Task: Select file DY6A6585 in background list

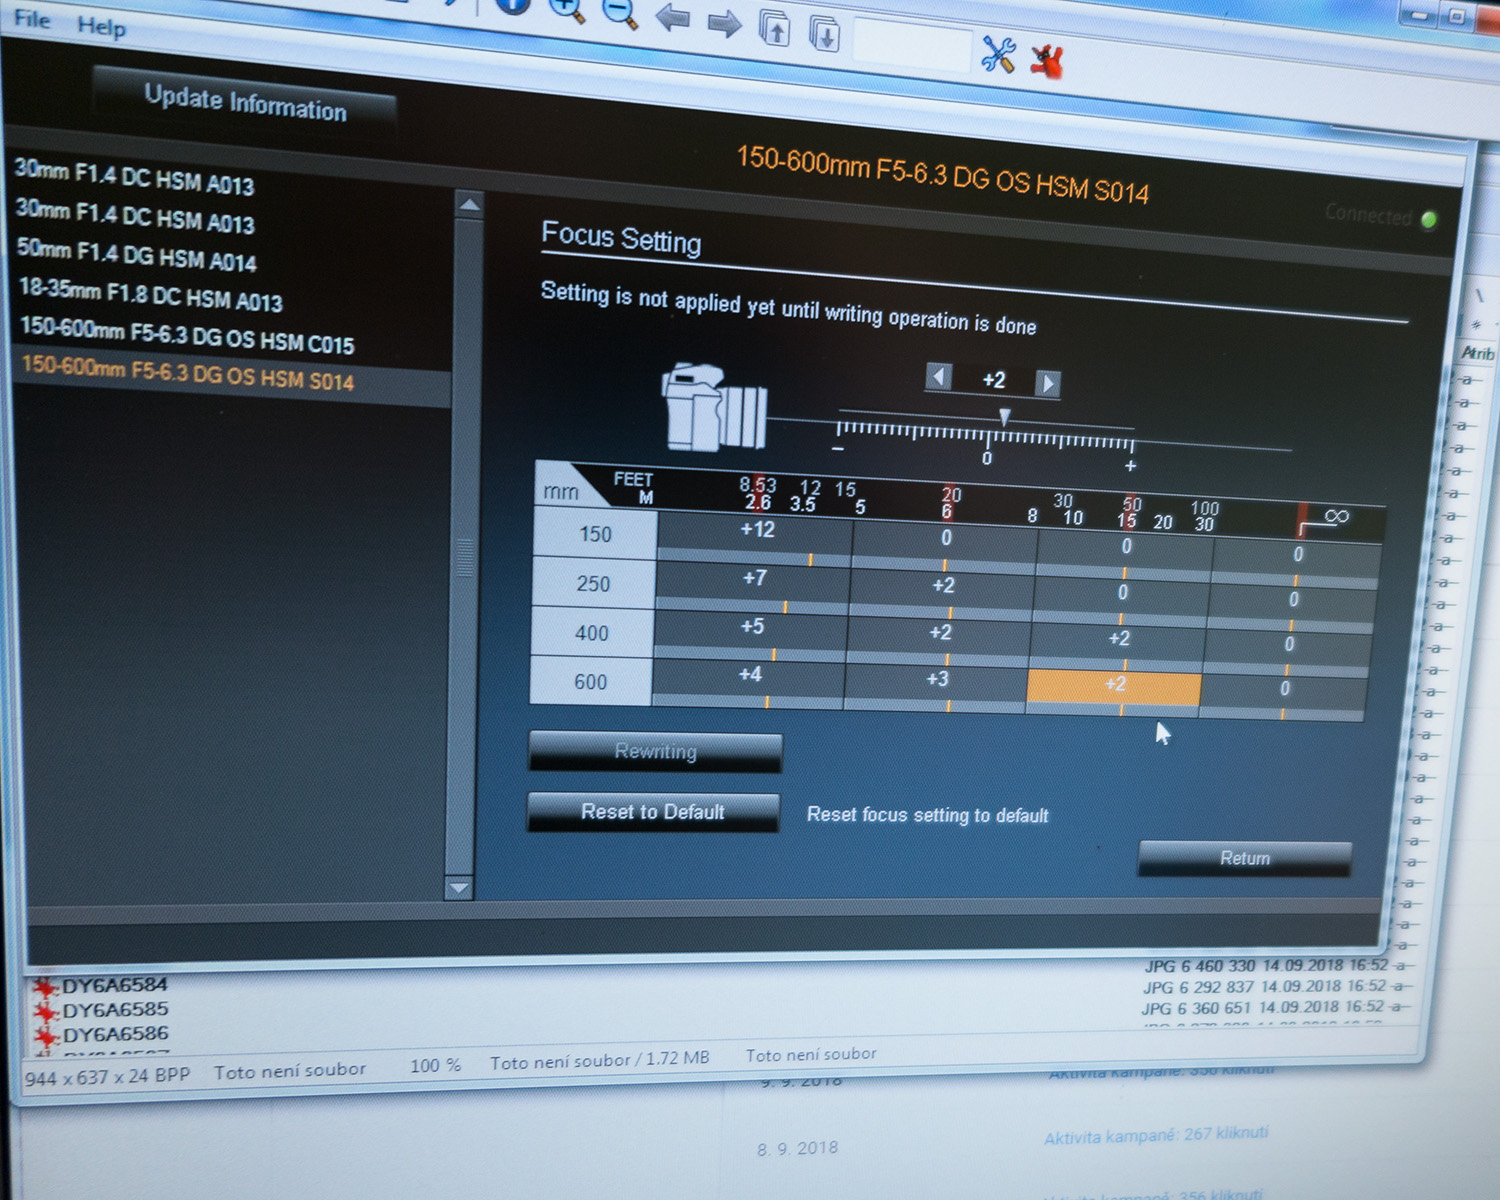Action: tap(115, 1010)
